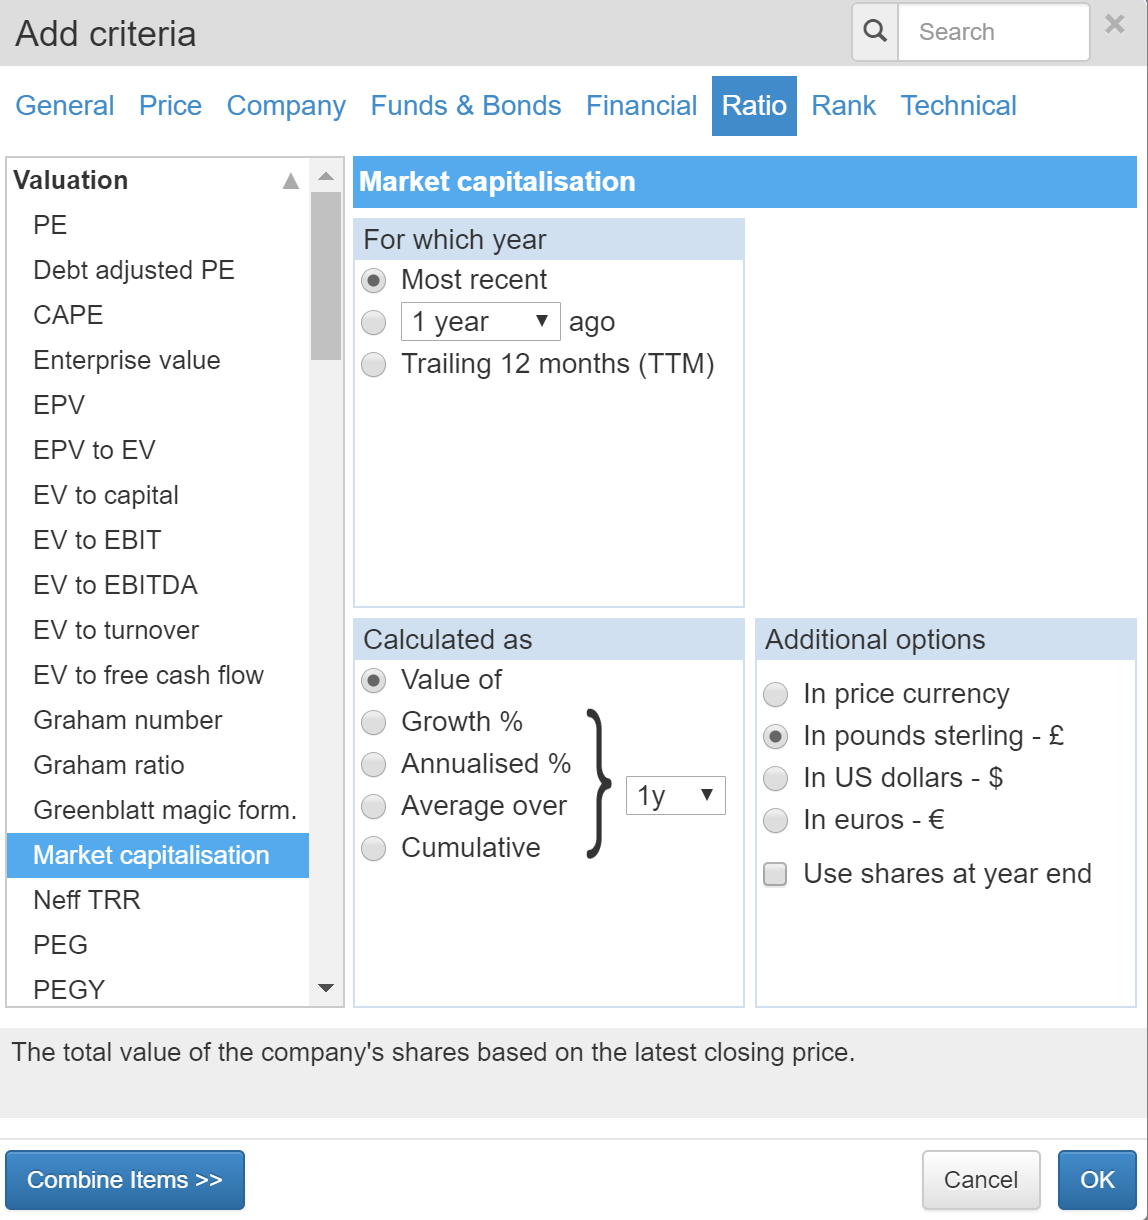1148x1220 pixels.
Task: Open the Financial tab
Action: tap(641, 106)
